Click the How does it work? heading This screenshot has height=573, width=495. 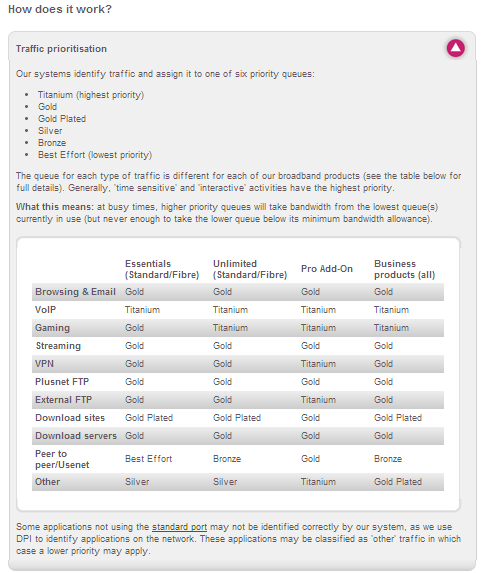click(60, 9)
